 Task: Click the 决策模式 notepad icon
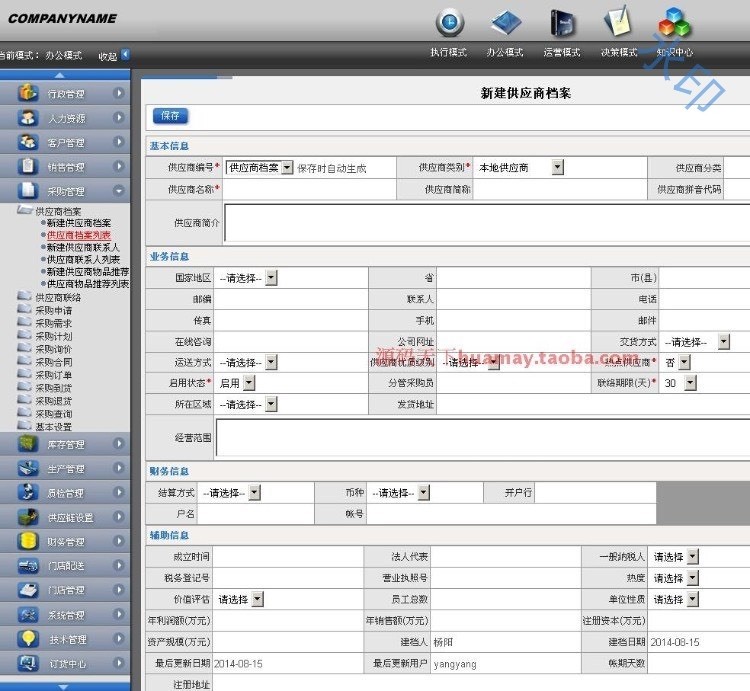pyautogui.click(x=617, y=22)
